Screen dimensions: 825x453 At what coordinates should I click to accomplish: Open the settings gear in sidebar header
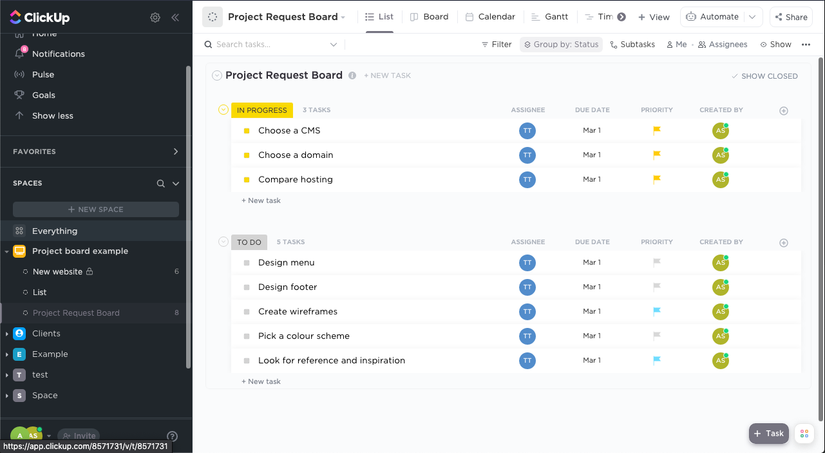point(155,17)
